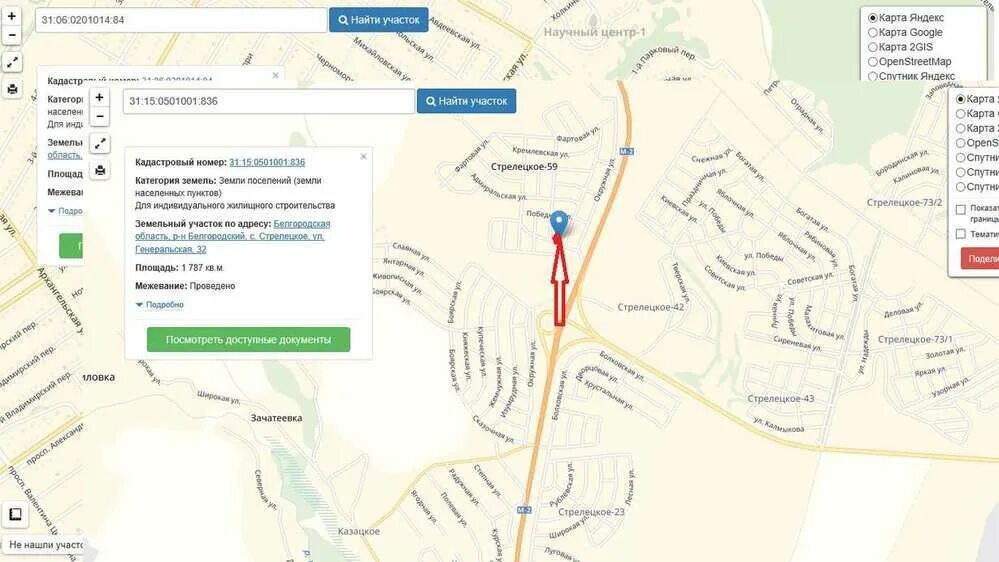This screenshot has height=562, width=999.
Task: Zoom out with outer map minus button
Action: 11,35
